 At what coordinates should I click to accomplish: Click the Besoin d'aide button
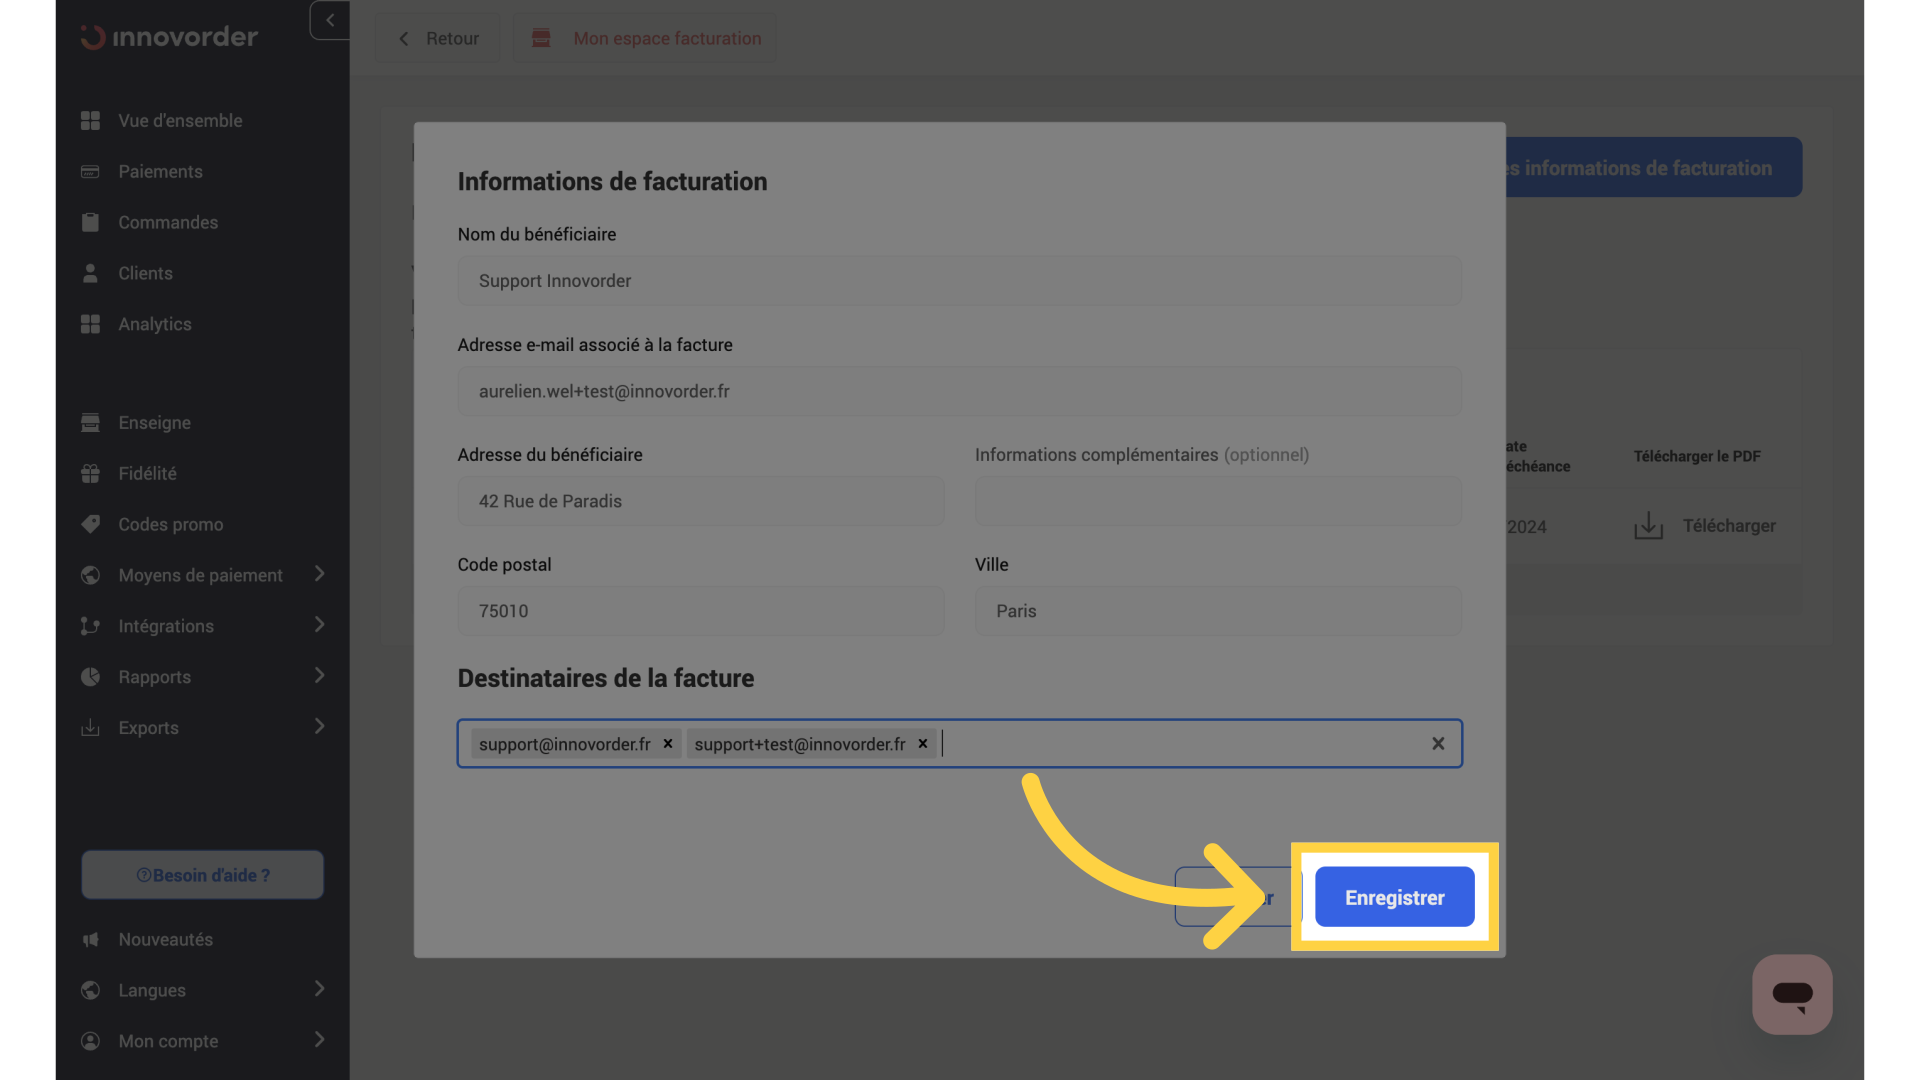click(203, 875)
